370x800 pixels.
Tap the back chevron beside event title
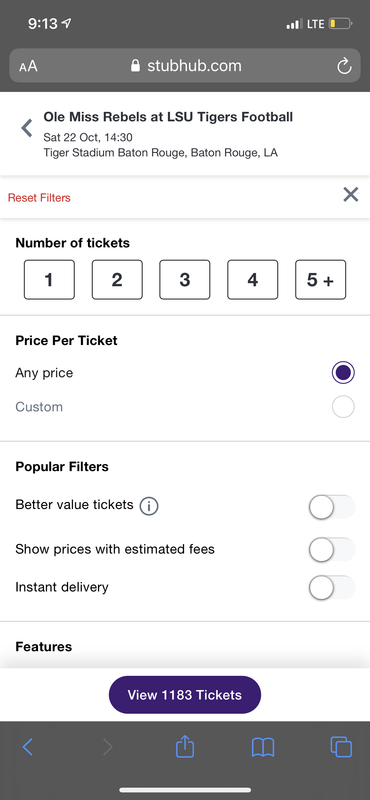tap(27, 128)
